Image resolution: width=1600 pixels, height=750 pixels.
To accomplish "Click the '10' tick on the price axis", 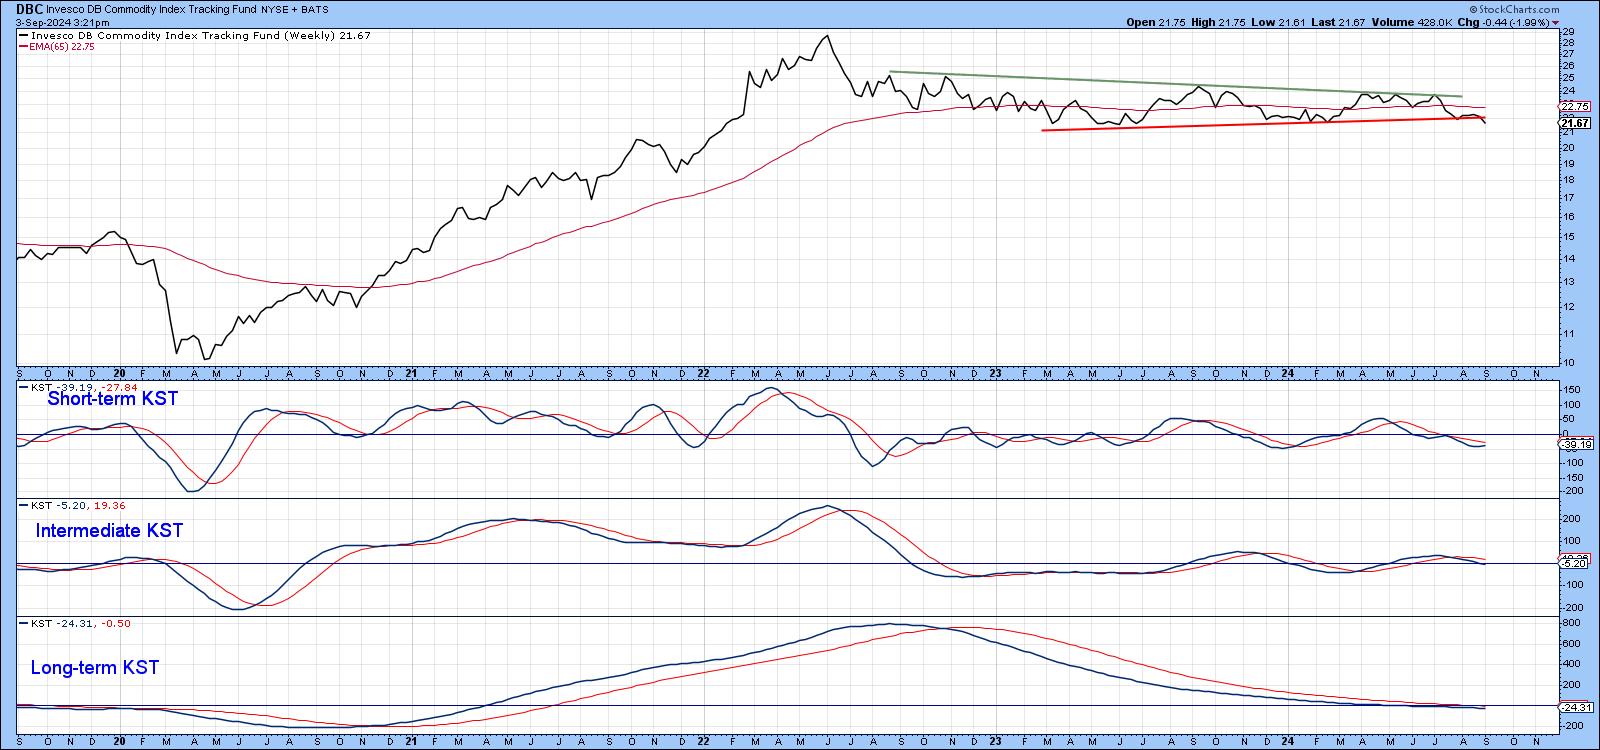I will 1569,362.
